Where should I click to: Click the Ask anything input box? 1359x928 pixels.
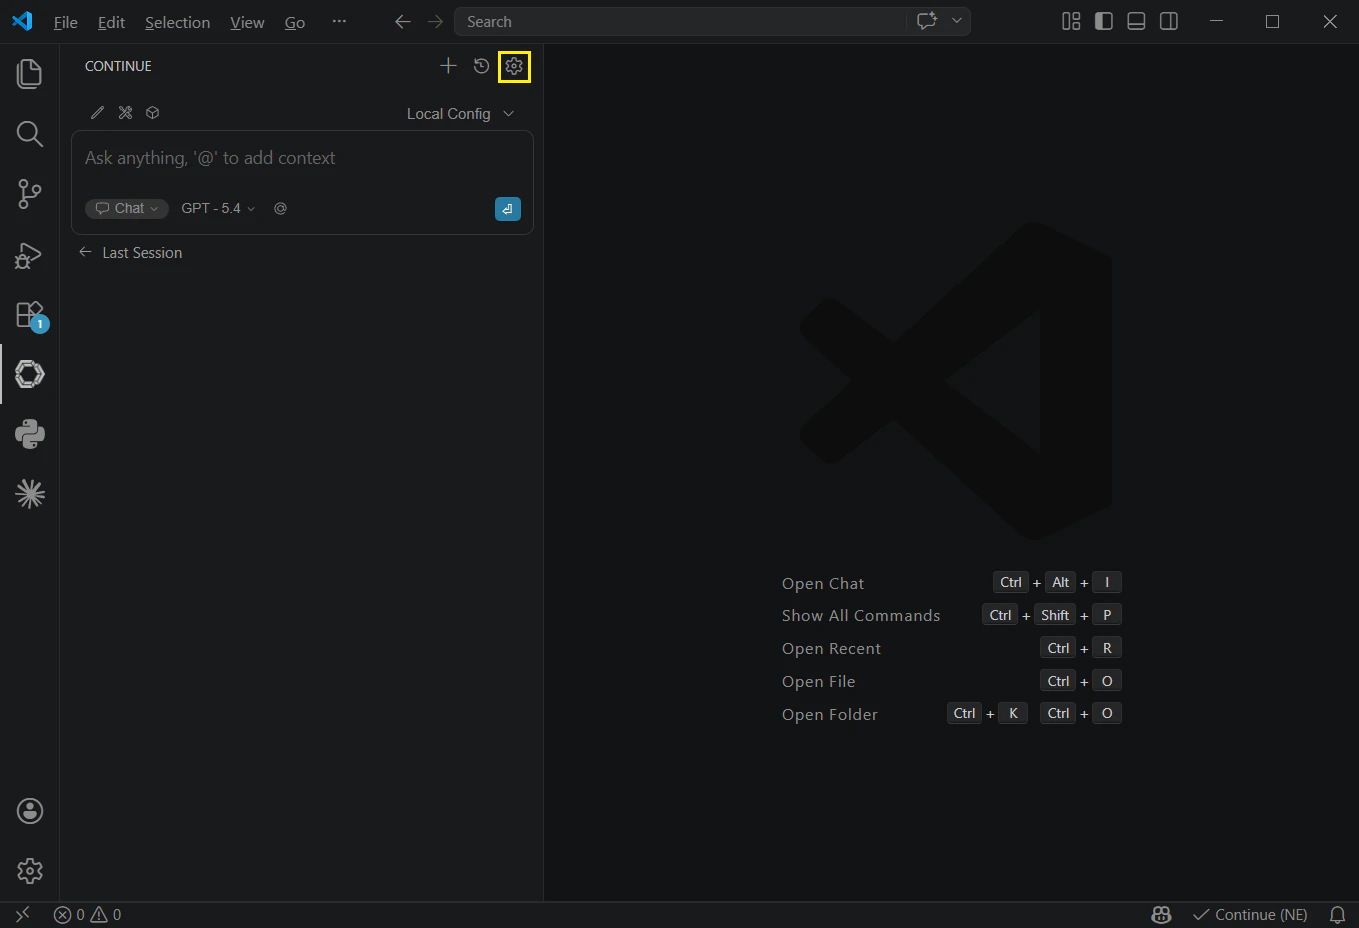(302, 158)
